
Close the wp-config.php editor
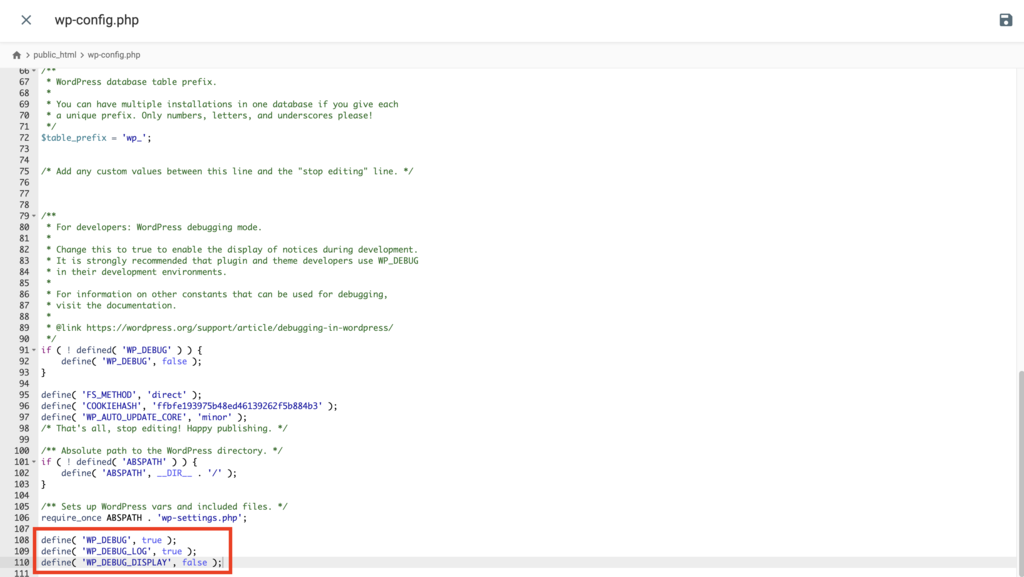pos(25,19)
